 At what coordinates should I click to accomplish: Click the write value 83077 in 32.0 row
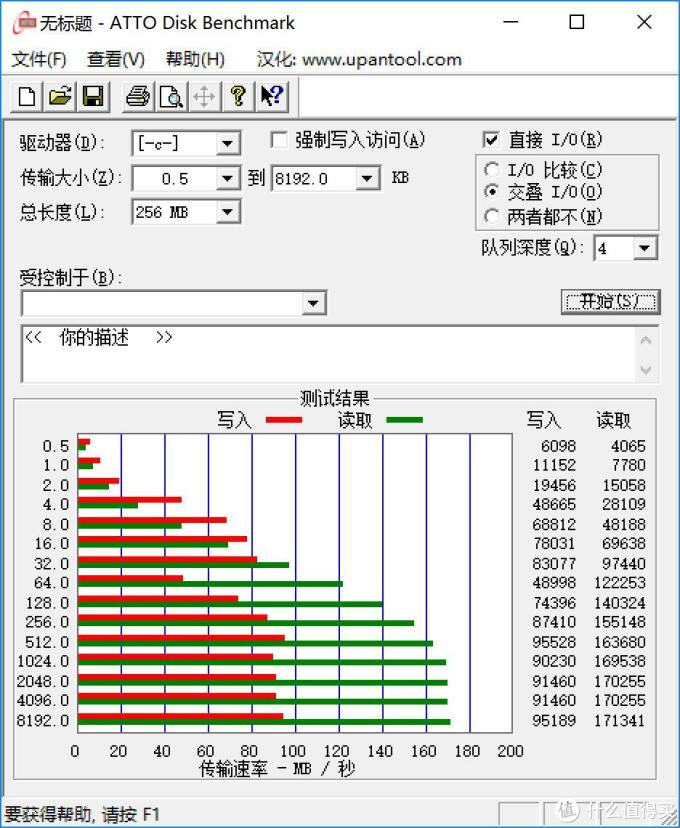click(554, 563)
